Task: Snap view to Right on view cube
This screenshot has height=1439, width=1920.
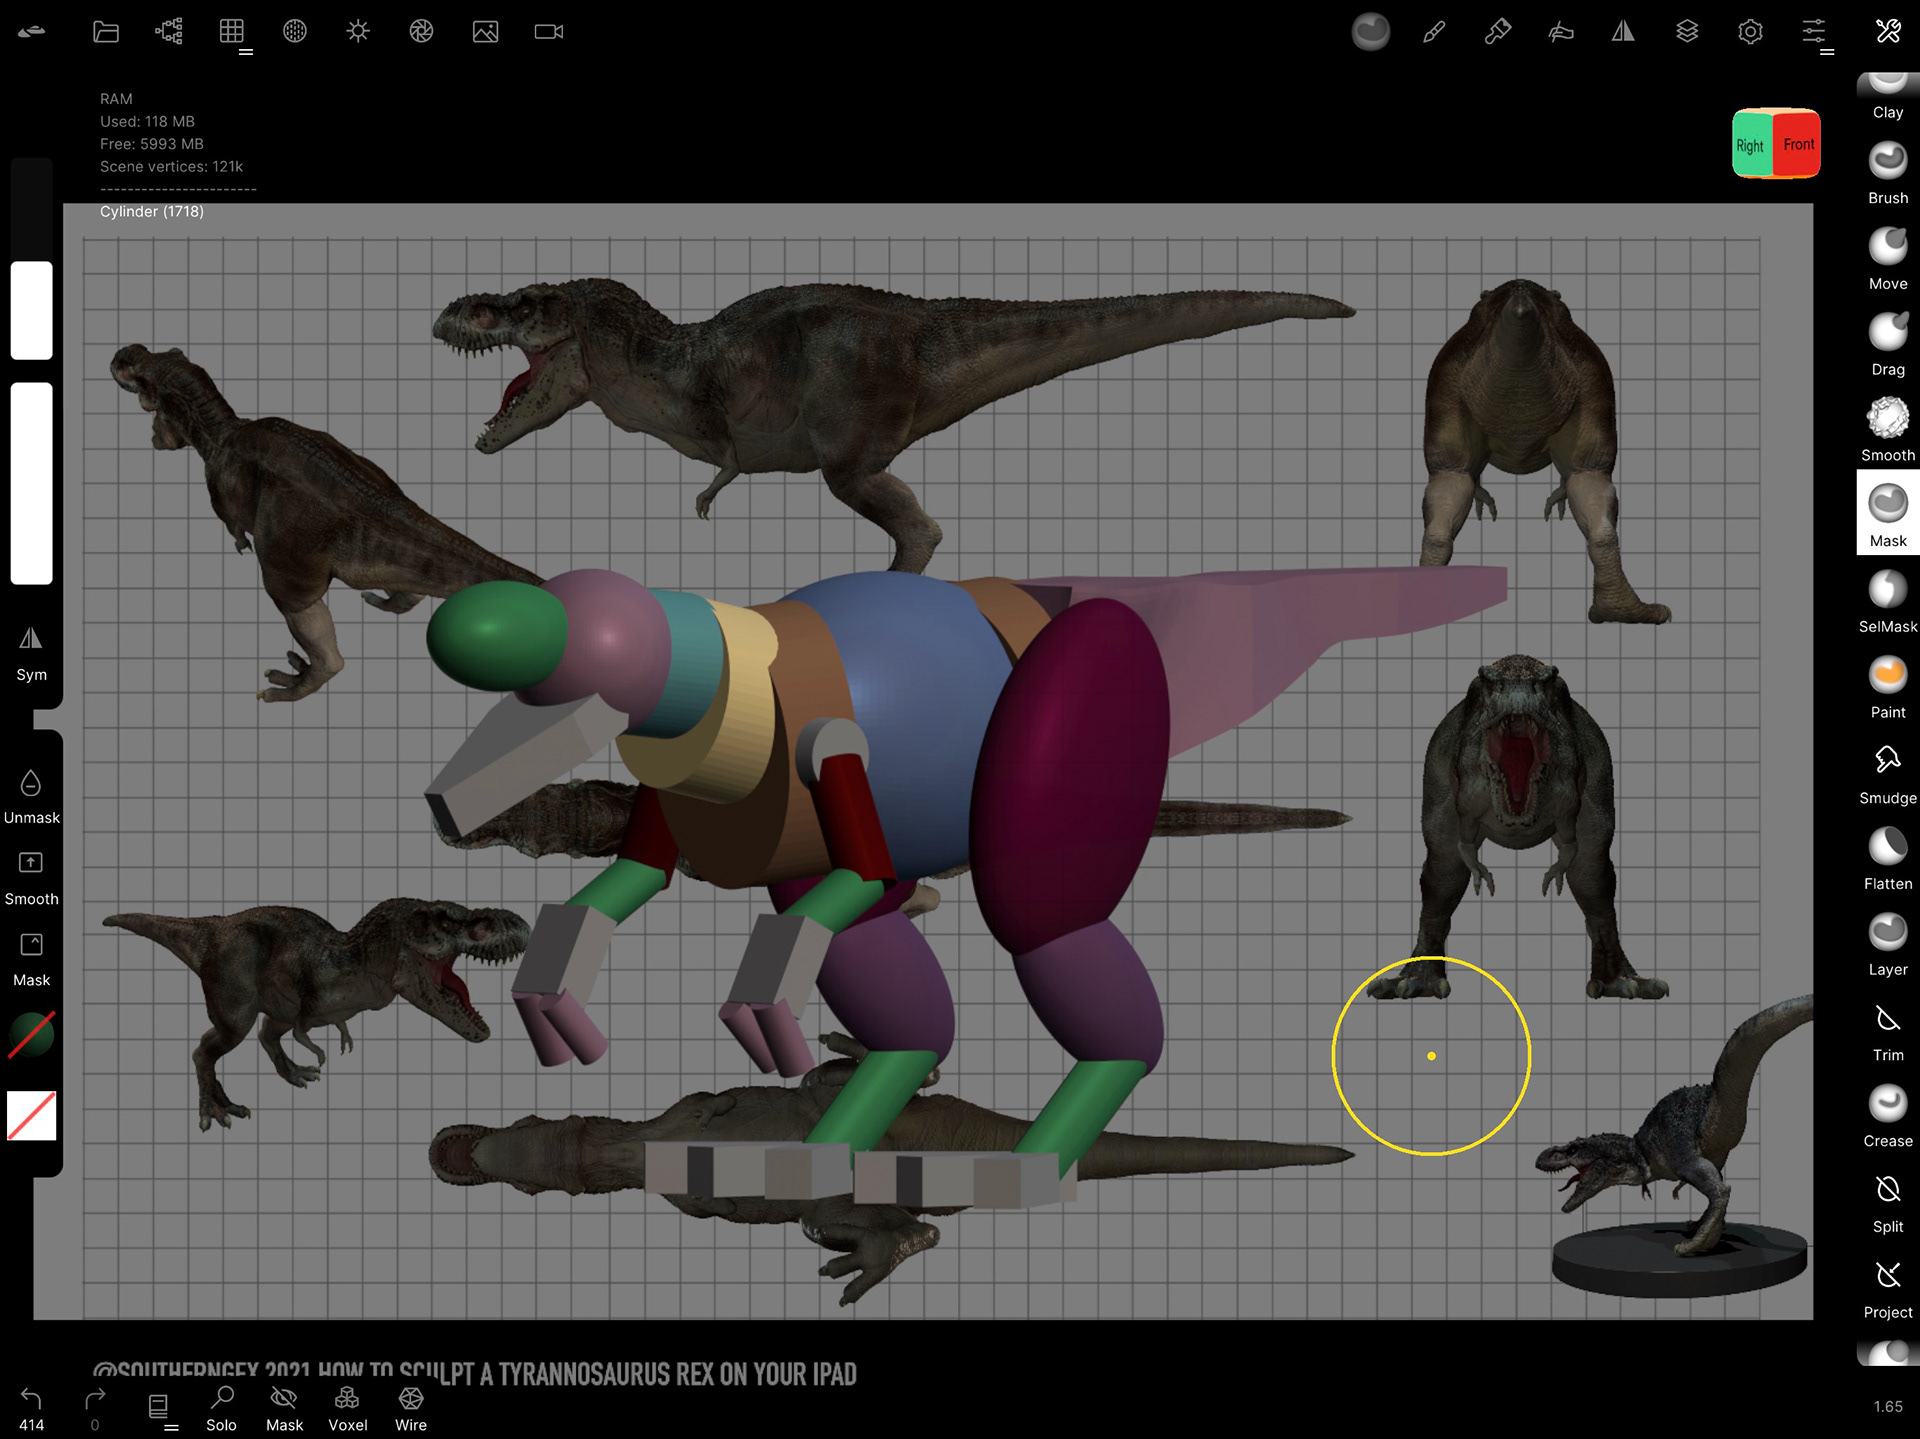Action: click(x=1751, y=145)
